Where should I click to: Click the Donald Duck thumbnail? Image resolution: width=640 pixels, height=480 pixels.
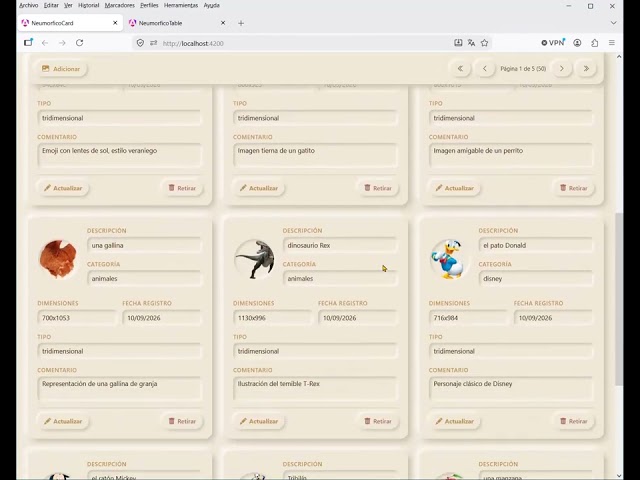coord(449,259)
